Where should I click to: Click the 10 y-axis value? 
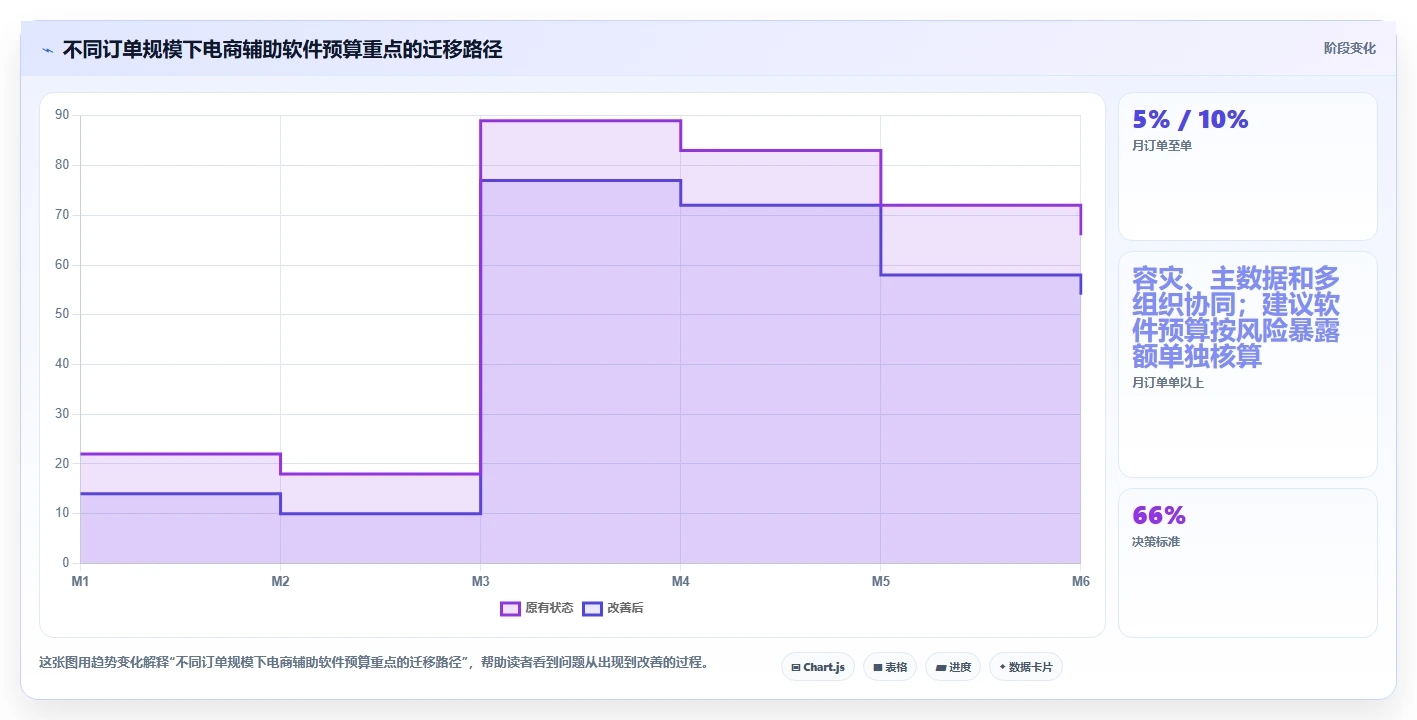pyautogui.click(x=62, y=513)
